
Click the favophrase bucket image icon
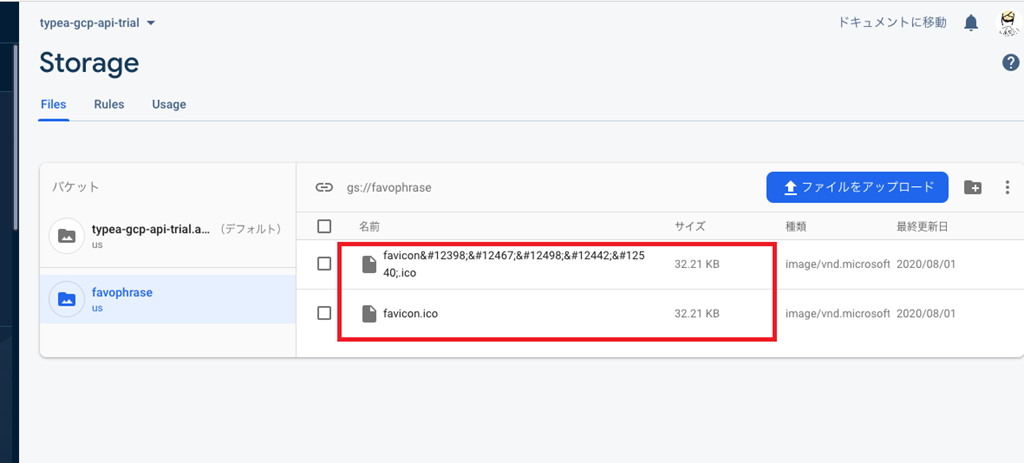[x=66, y=298]
